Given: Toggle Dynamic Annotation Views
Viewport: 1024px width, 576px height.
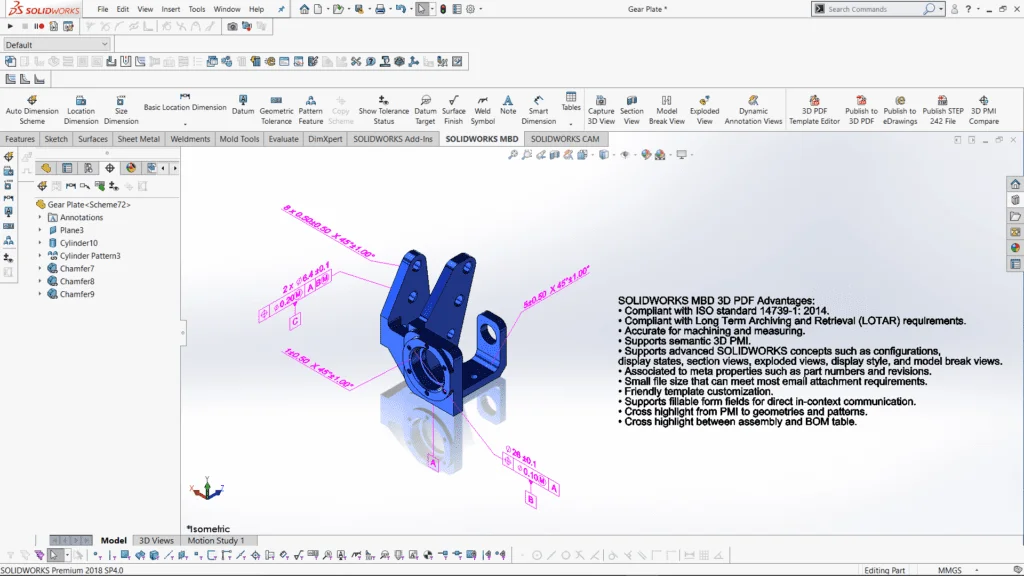Looking at the screenshot, I should [x=753, y=110].
